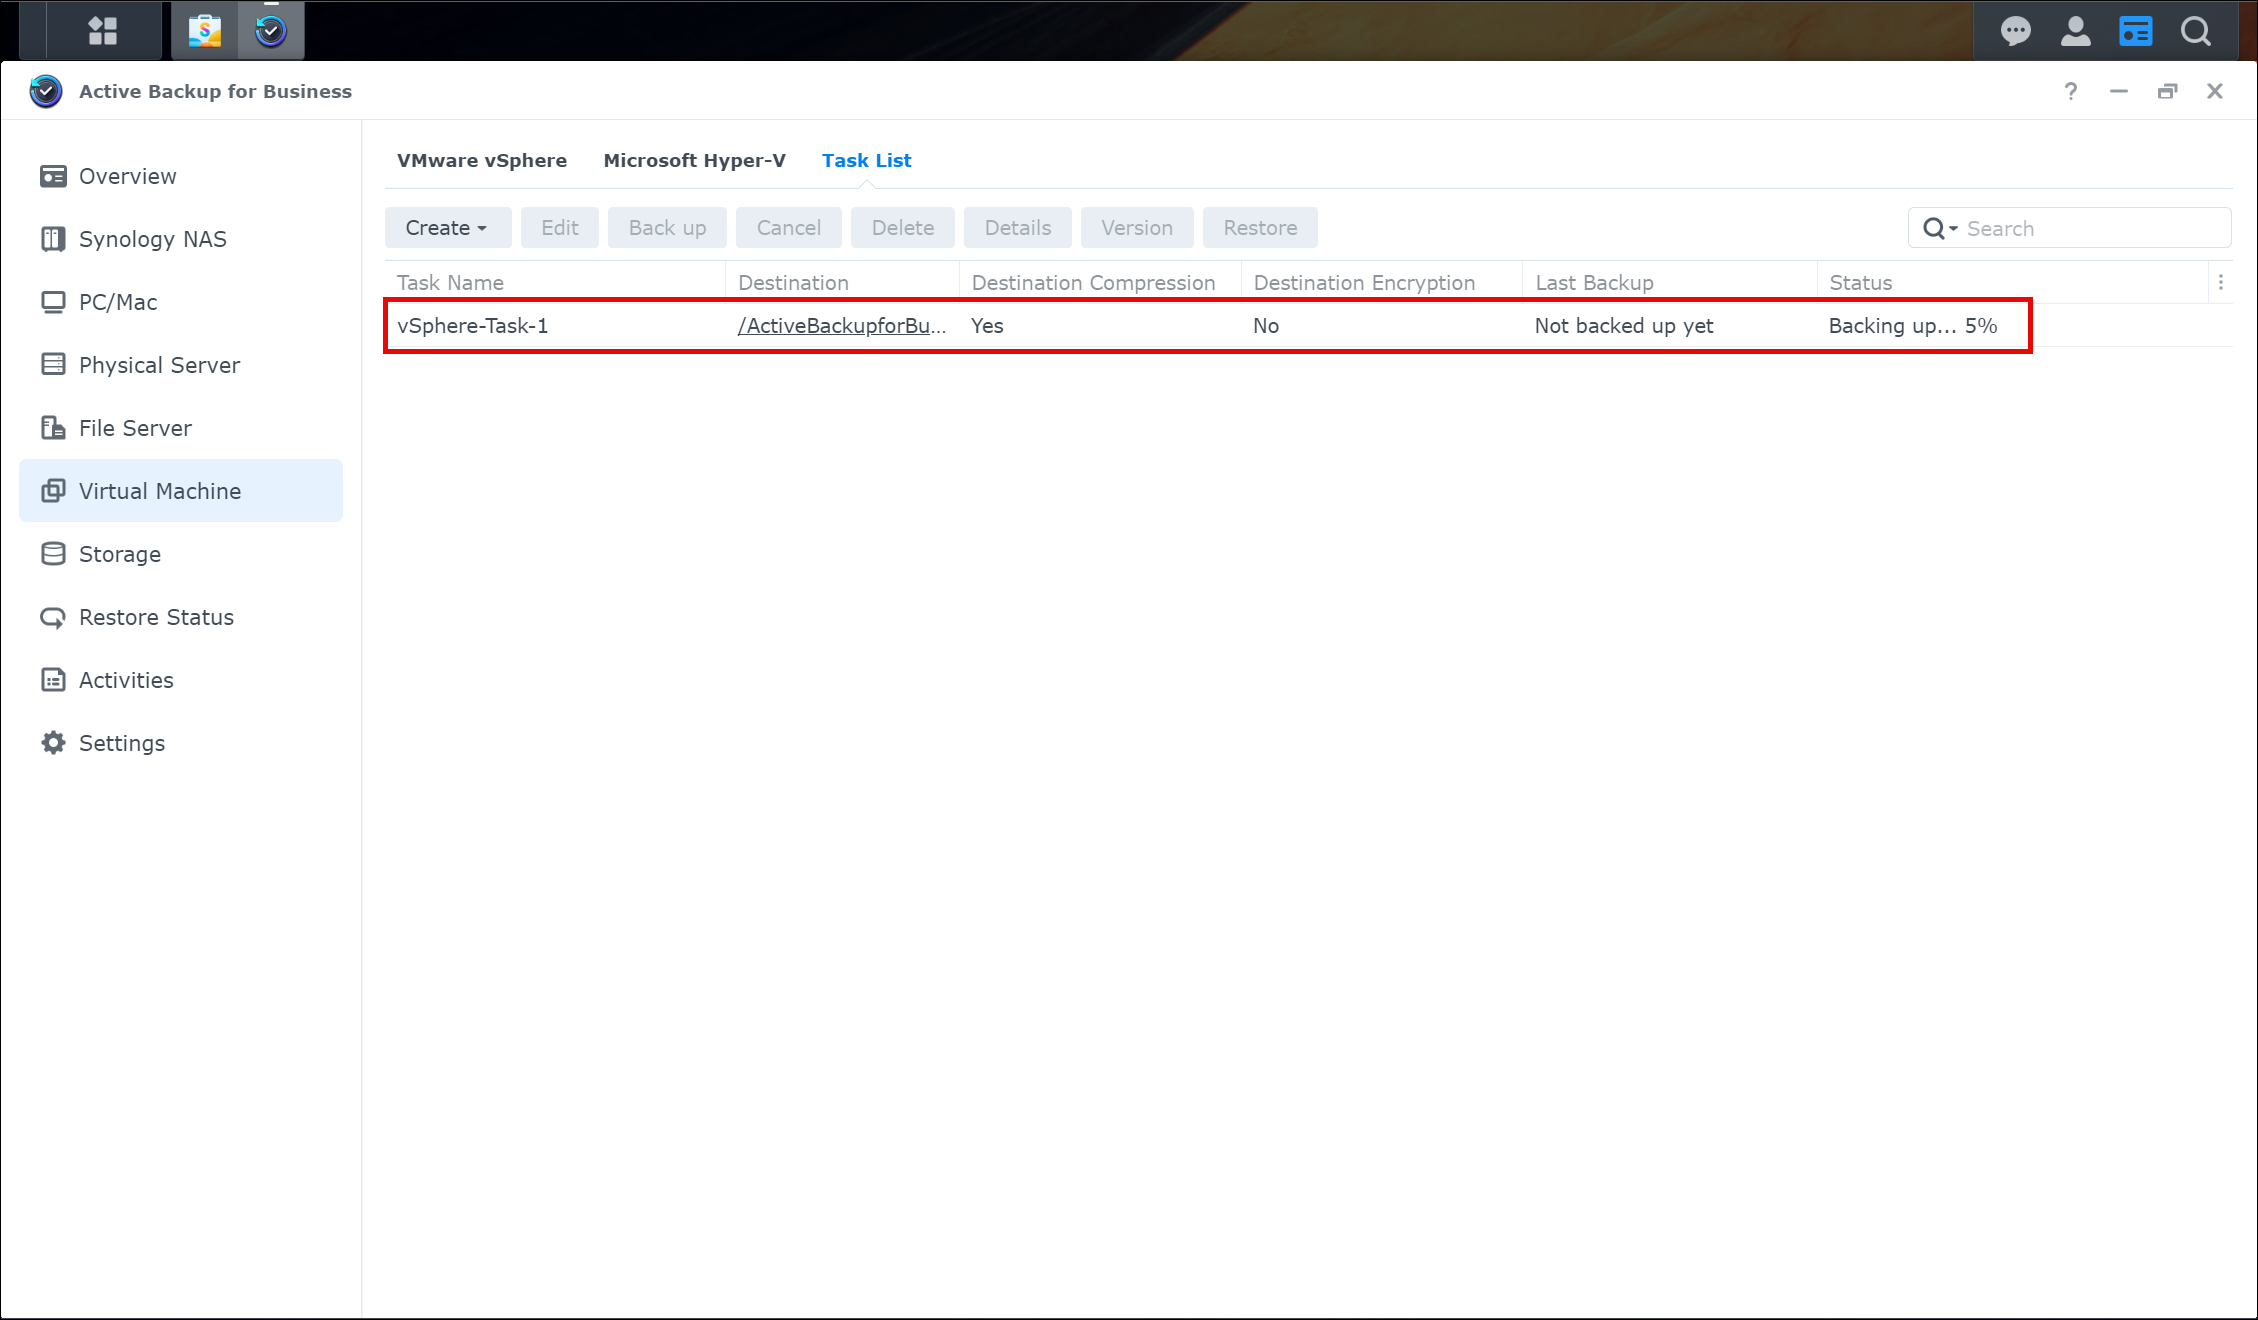Click the DSM global search magnifier icon
This screenshot has height=1320, width=2258.
[x=2196, y=31]
